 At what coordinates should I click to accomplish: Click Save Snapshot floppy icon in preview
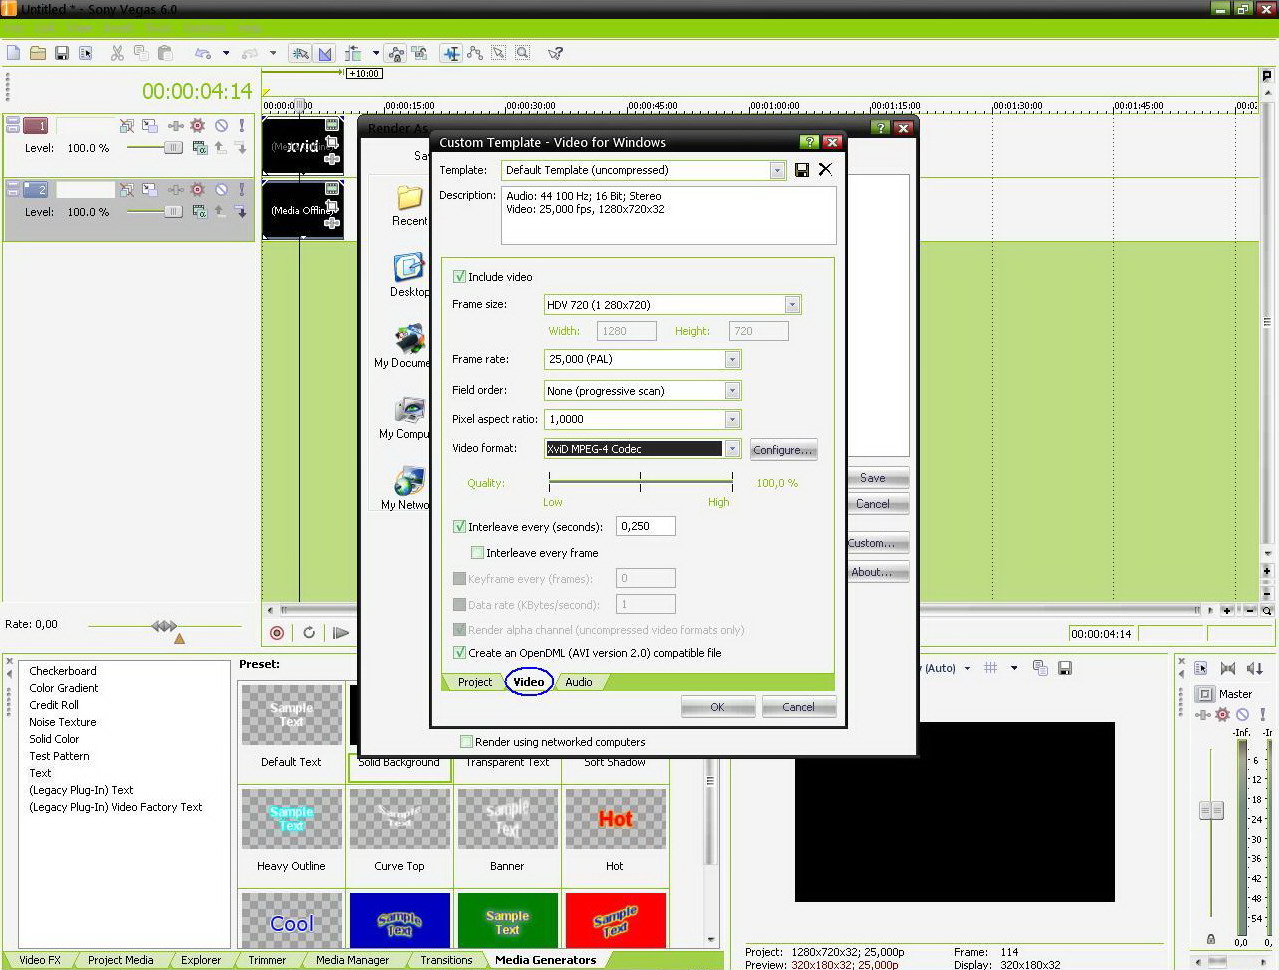[x=1065, y=668]
